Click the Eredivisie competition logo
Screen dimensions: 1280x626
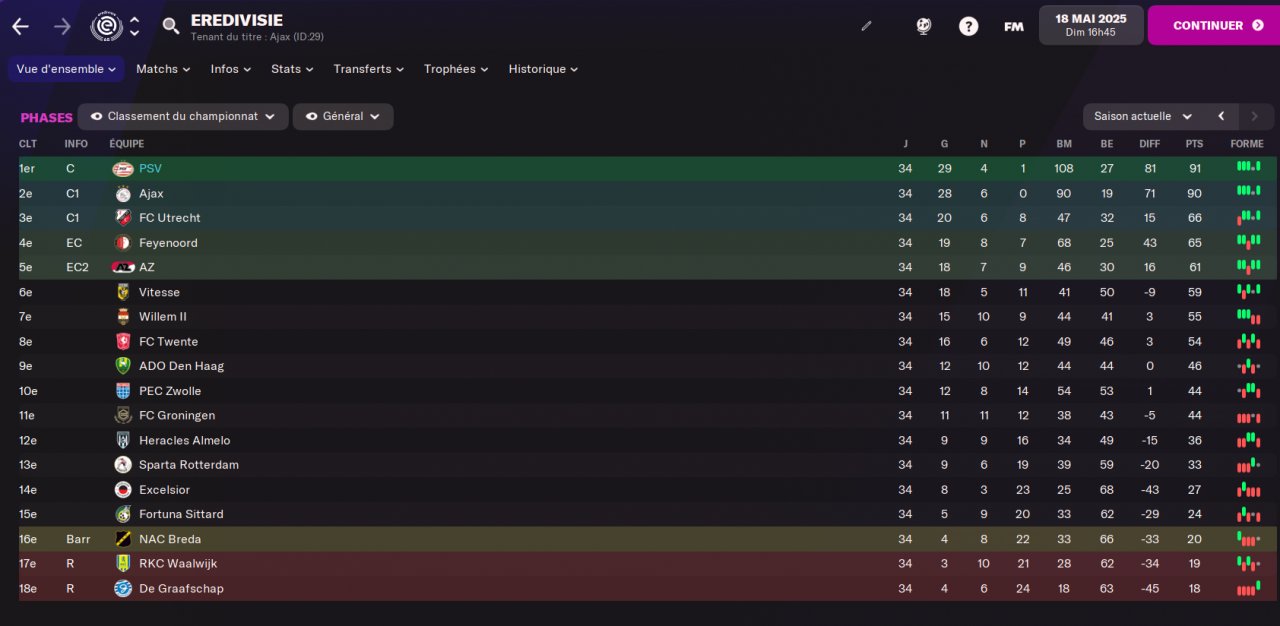point(106,26)
